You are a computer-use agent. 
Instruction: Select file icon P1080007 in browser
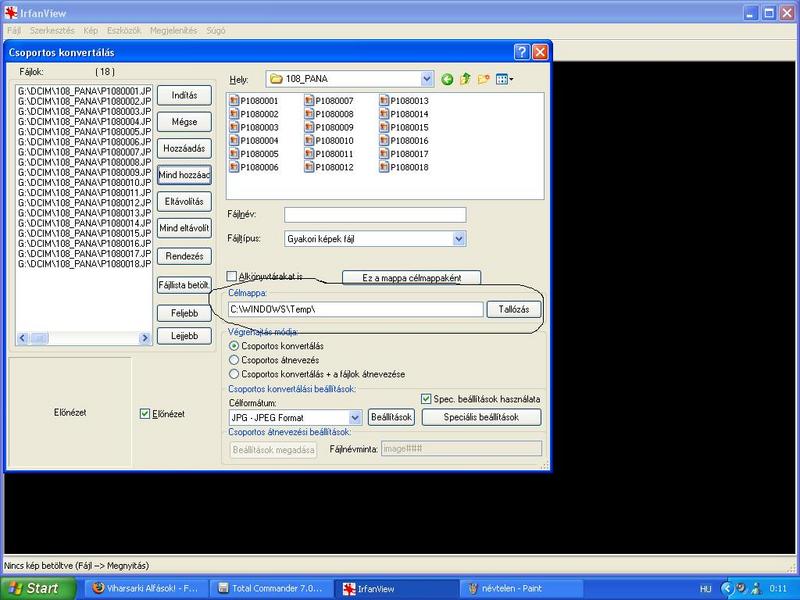pyautogui.click(x=309, y=101)
